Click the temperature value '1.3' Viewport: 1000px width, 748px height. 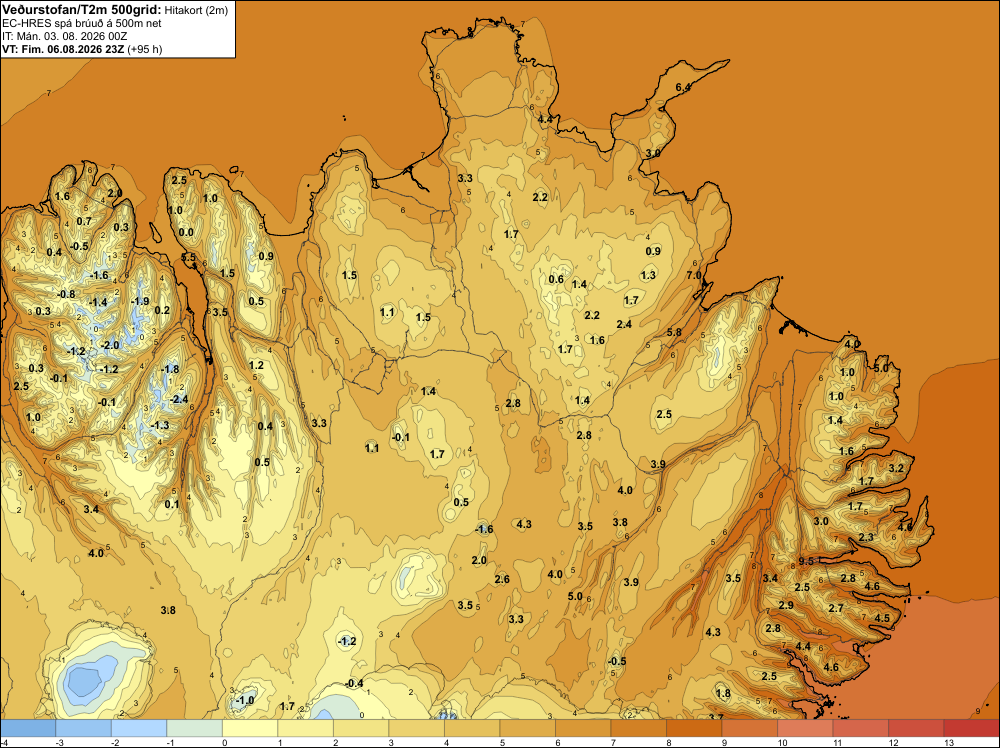(648, 275)
